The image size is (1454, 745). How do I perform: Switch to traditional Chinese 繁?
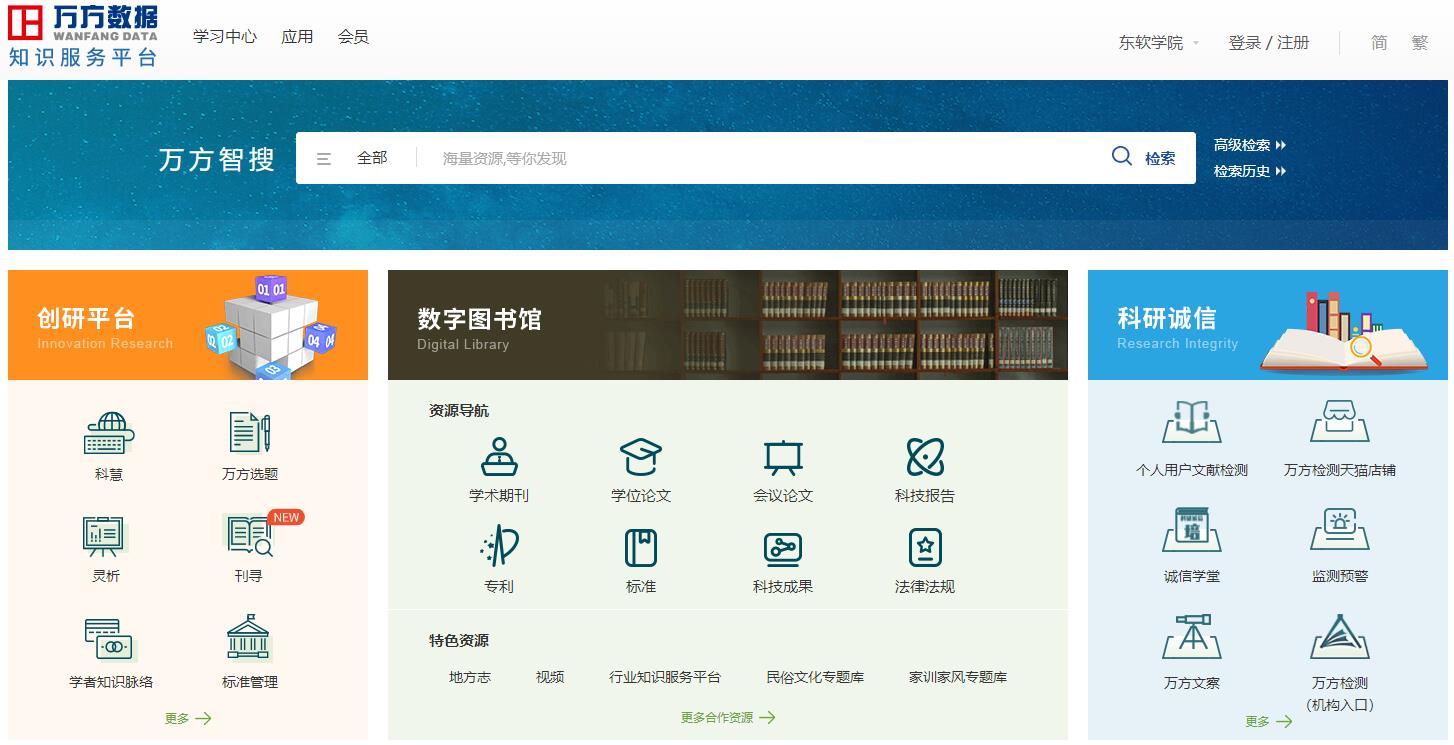1420,43
